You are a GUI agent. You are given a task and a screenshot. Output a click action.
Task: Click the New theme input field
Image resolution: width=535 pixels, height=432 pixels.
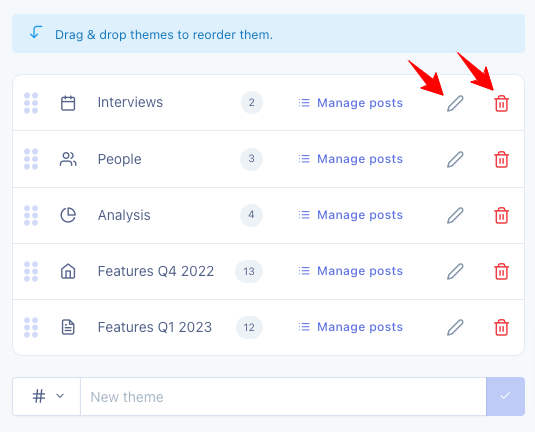click(x=283, y=397)
